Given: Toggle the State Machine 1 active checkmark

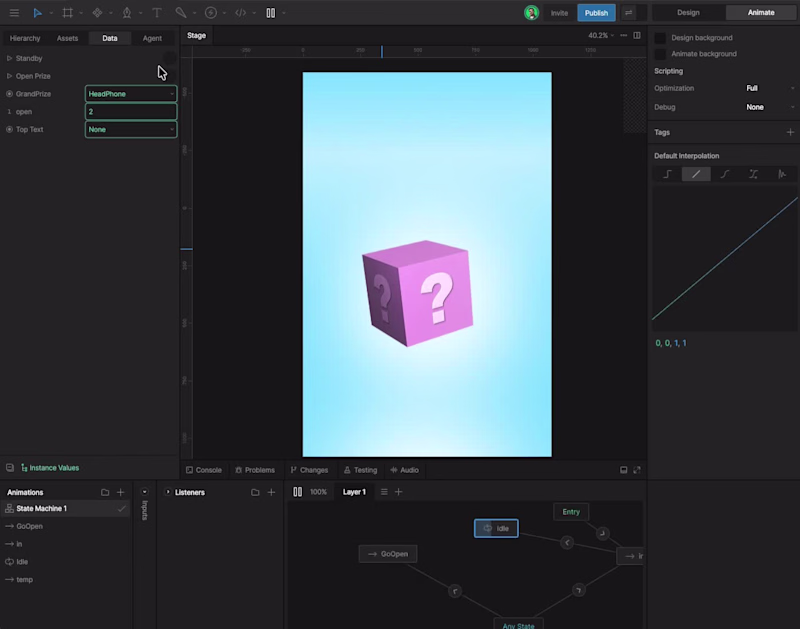Looking at the screenshot, I should coord(122,508).
